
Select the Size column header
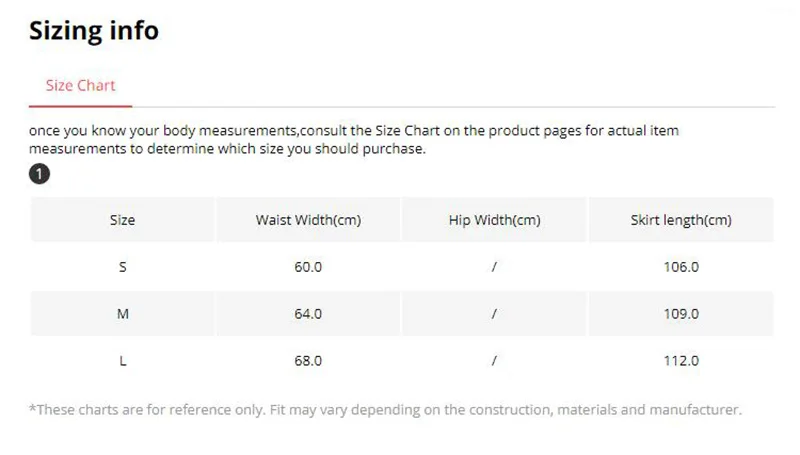122,219
